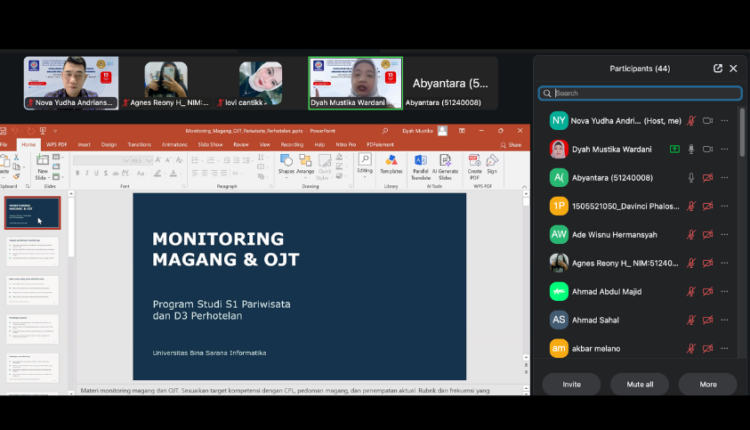Viewport: 750px width, 430px height.
Task: Open the Arrange dropdown
Action: pos(305,165)
